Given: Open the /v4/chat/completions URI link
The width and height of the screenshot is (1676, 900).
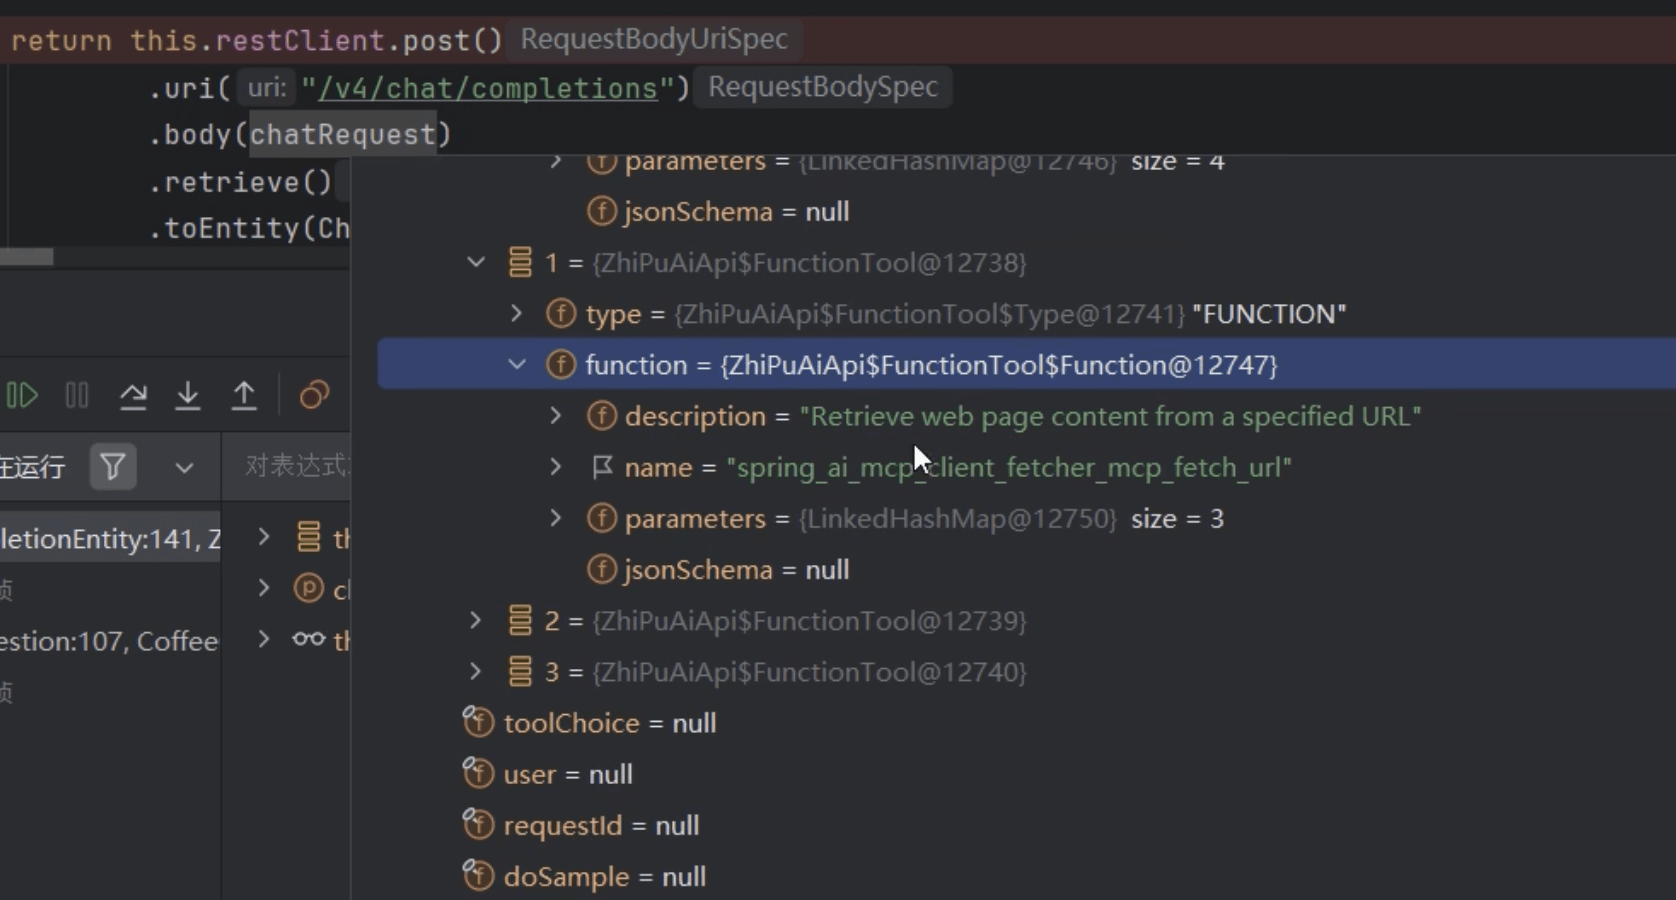Looking at the screenshot, I should [487, 88].
